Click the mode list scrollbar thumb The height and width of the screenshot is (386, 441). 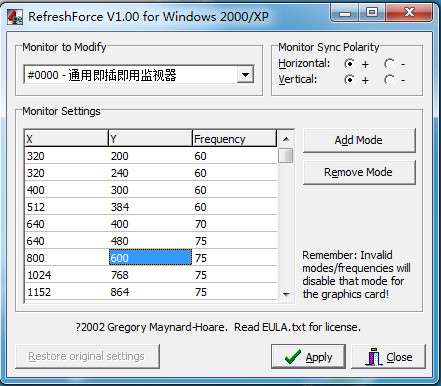pos(286,156)
